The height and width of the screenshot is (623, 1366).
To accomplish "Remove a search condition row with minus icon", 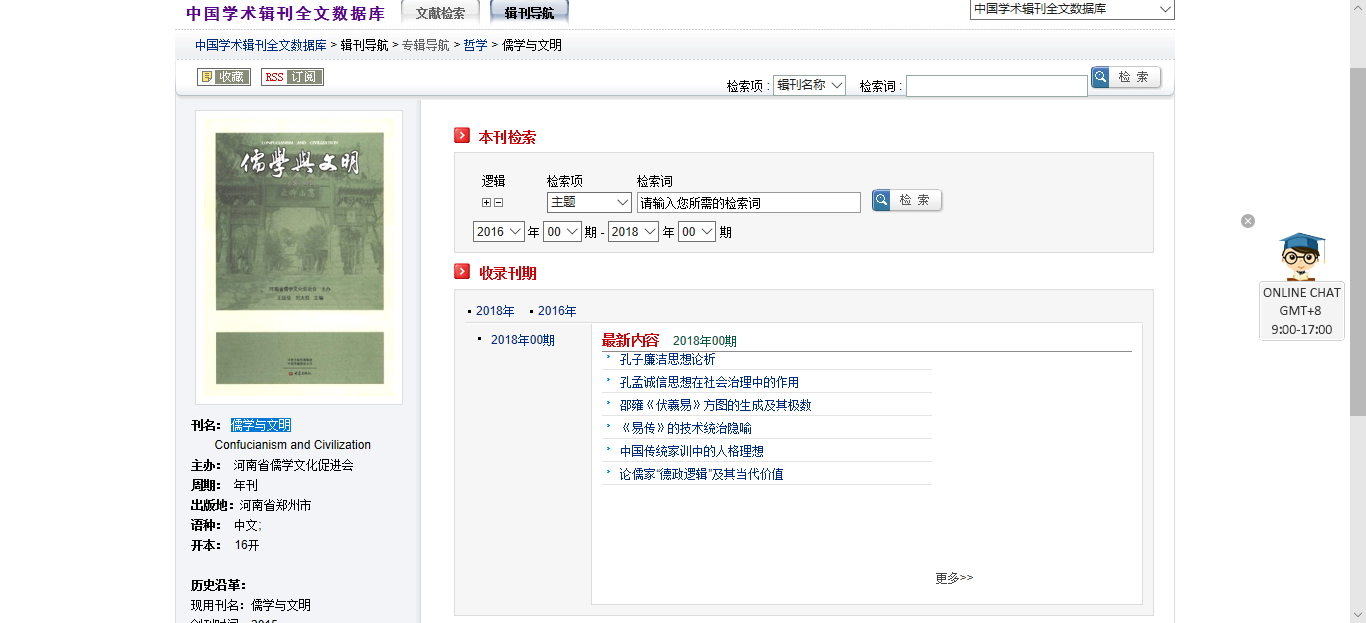I will tap(498, 203).
